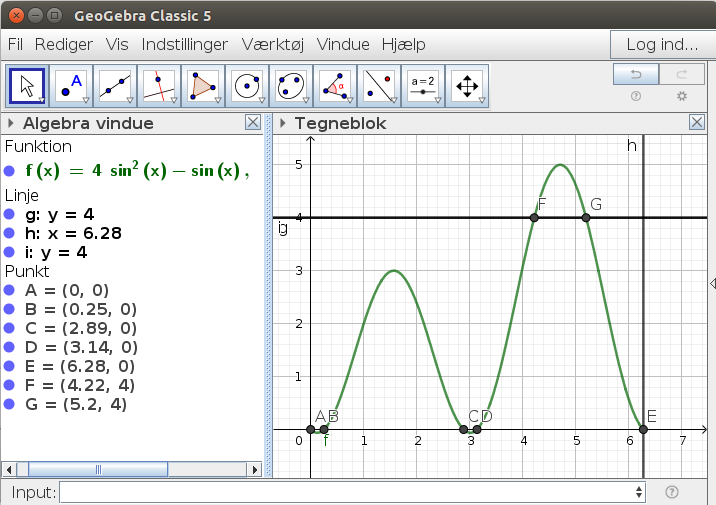Click the Log ind... button

coord(662,44)
